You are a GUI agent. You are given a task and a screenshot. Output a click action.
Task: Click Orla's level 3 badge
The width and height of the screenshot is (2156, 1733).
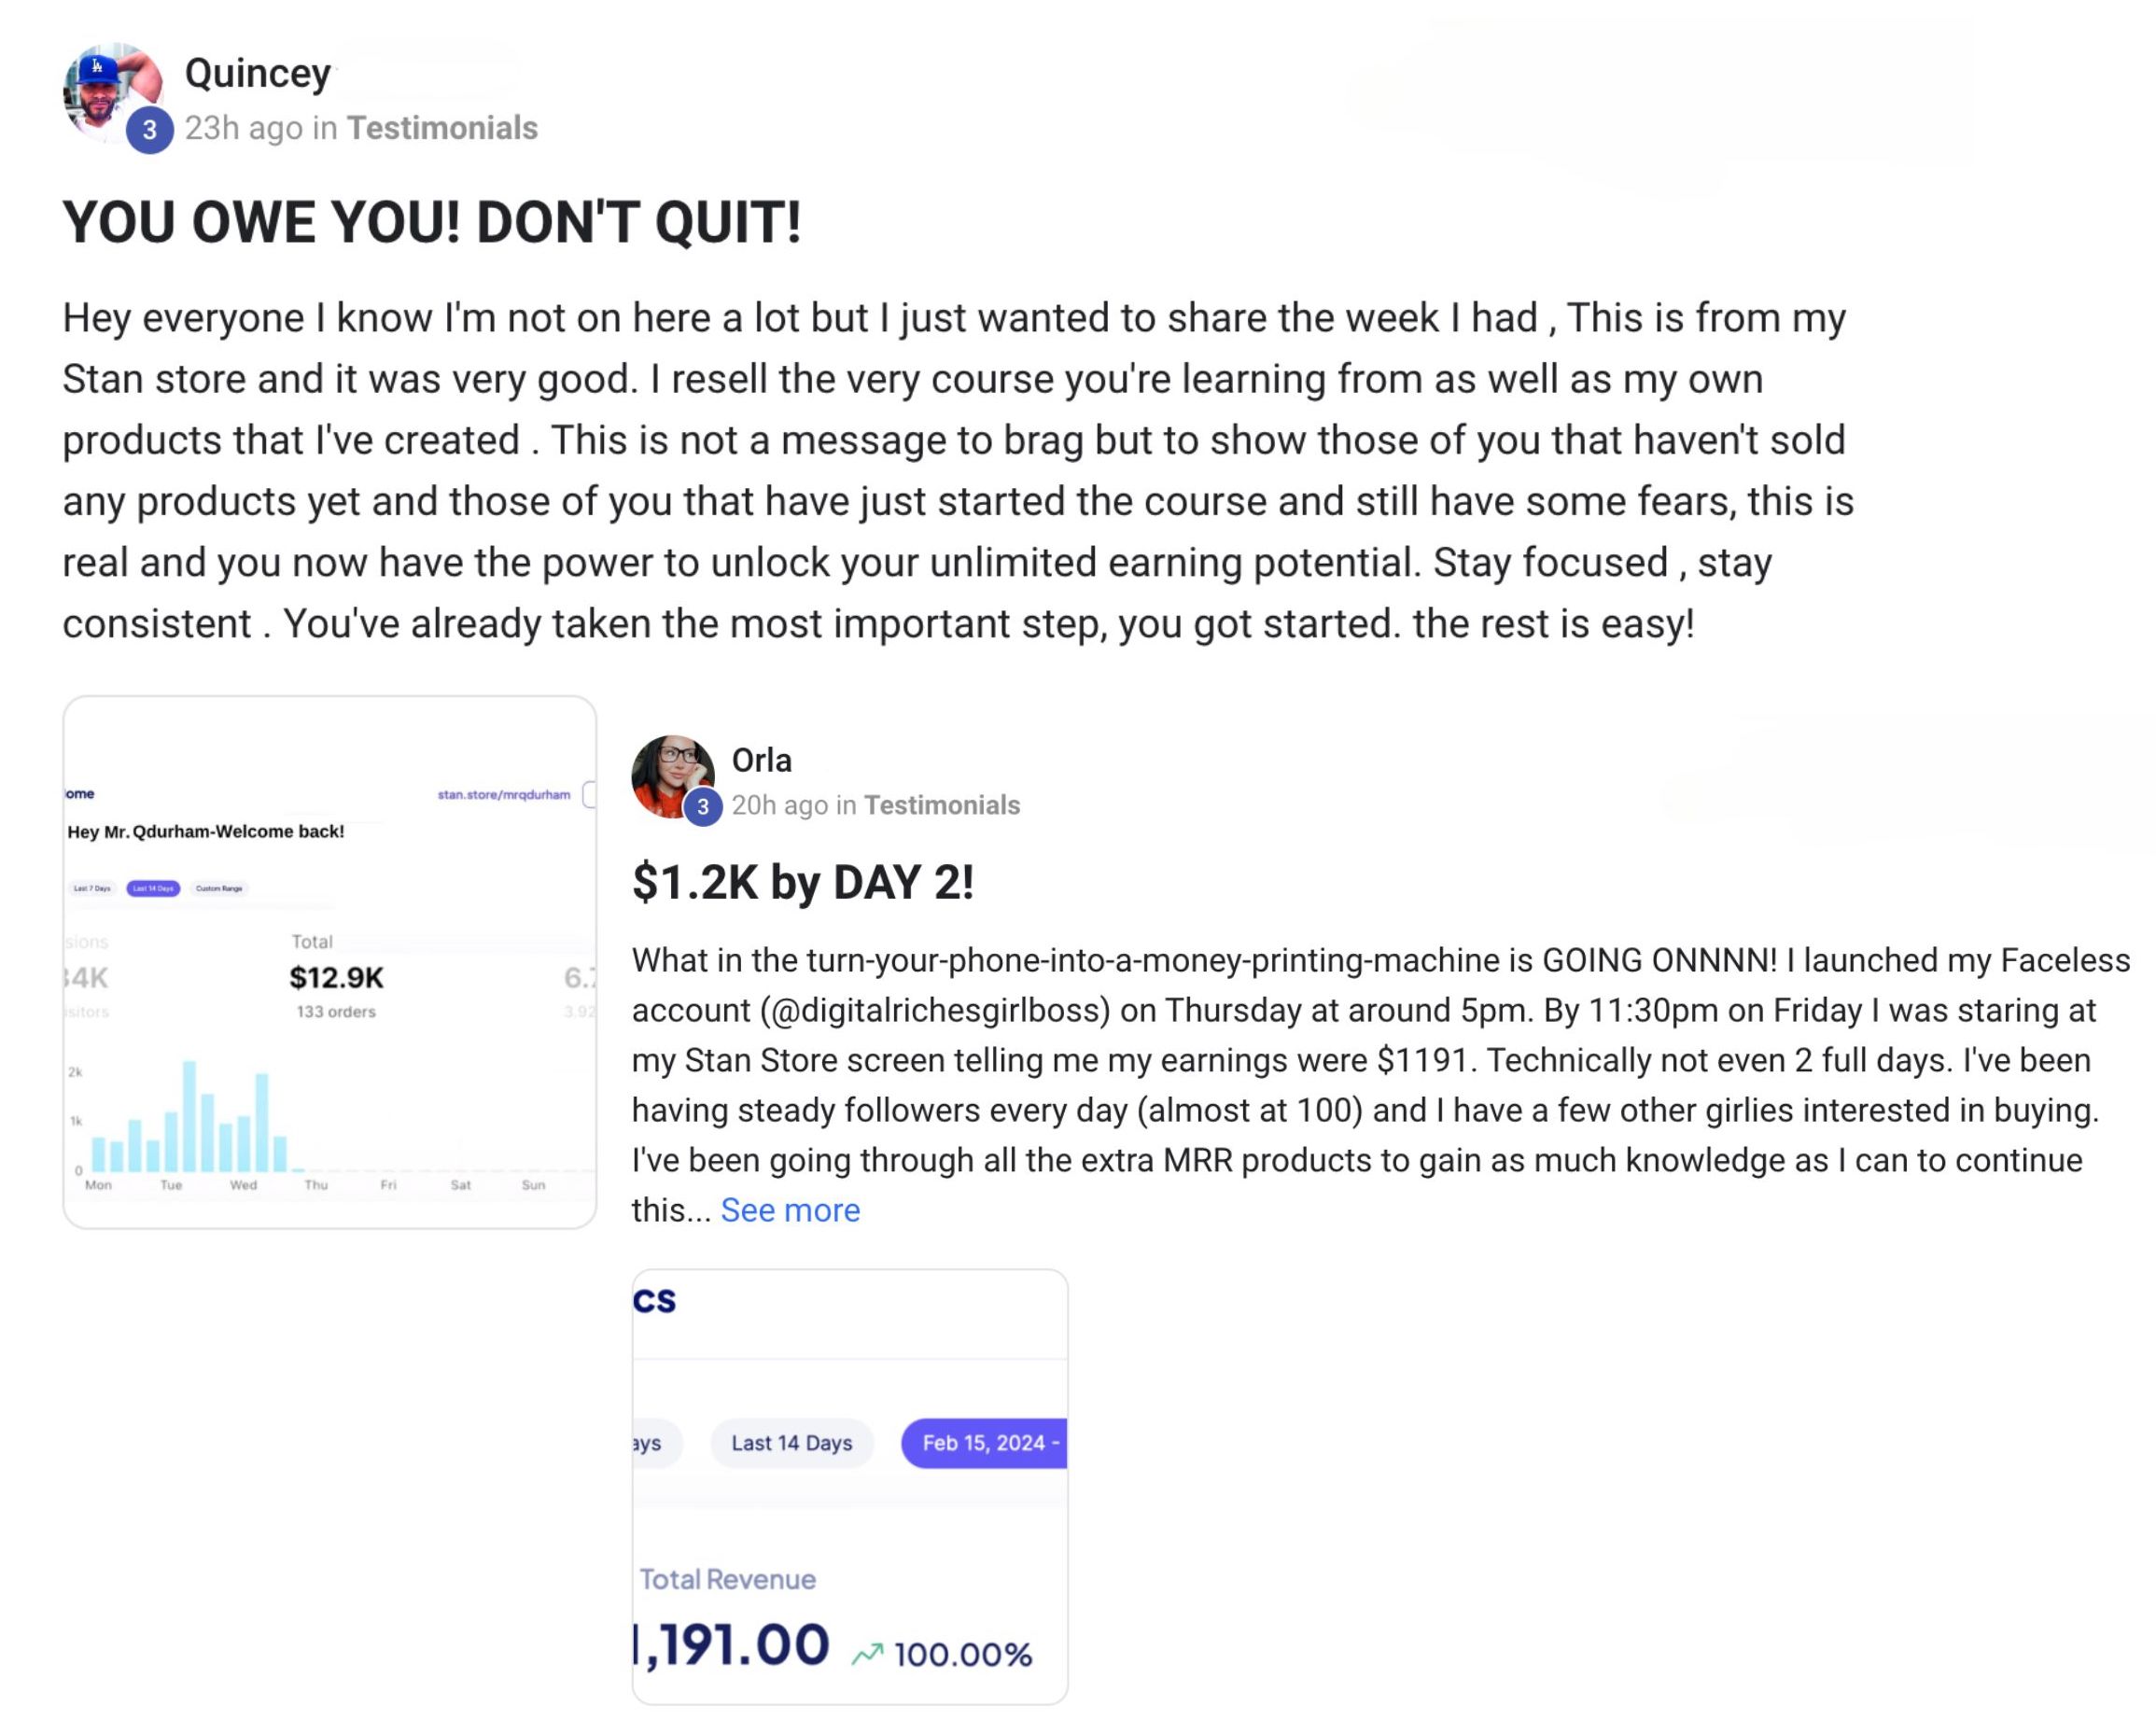(x=703, y=807)
